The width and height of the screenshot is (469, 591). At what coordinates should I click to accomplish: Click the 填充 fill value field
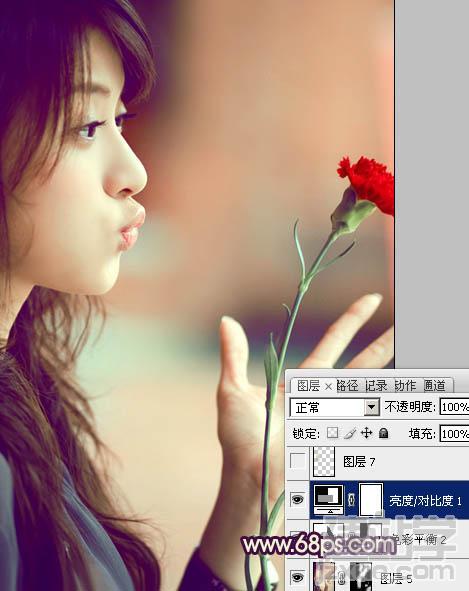pos(454,433)
